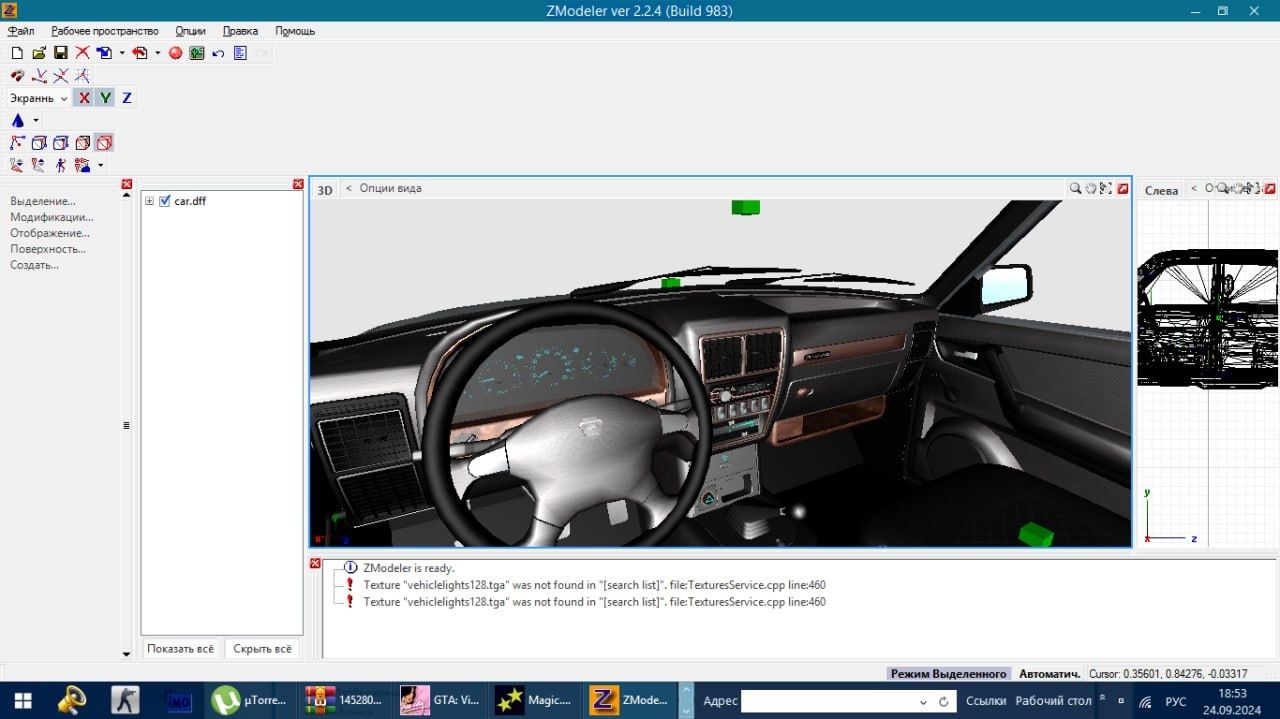Open the Поверхность... command group
Image resolution: width=1280 pixels, height=719 pixels.
click(48, 249)
